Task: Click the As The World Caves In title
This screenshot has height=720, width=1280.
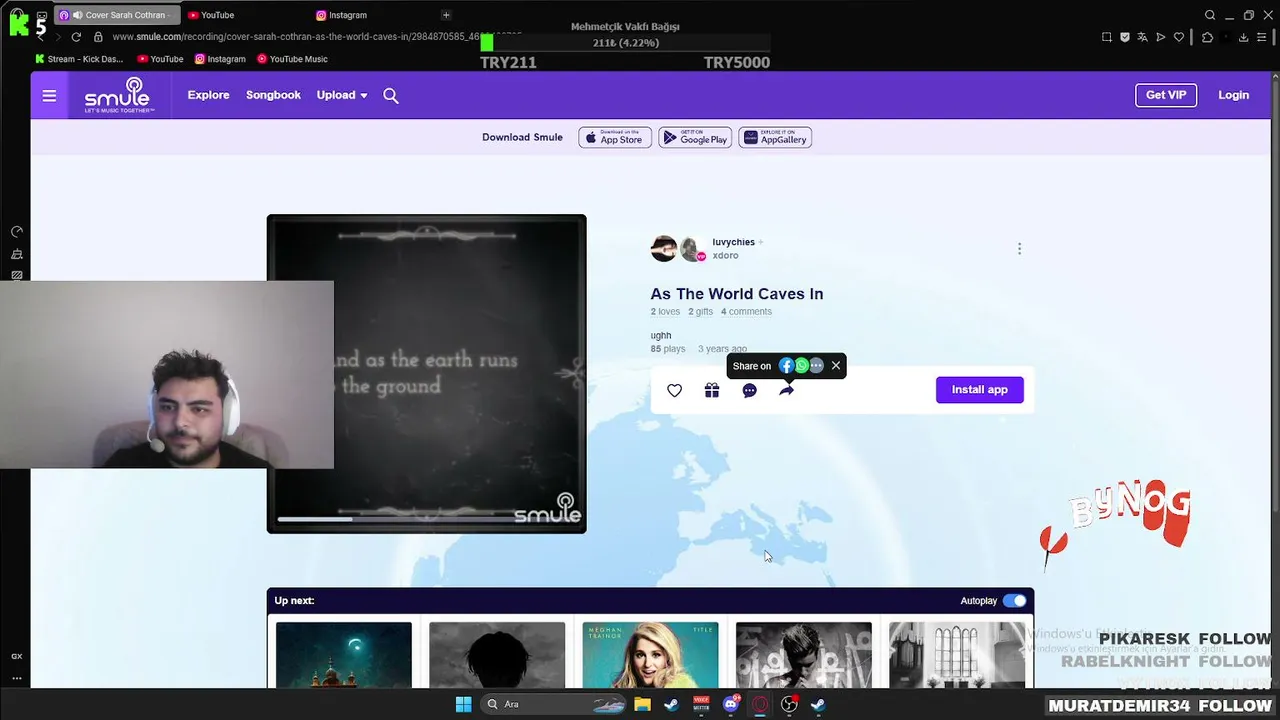Action: tap(737, 294)
